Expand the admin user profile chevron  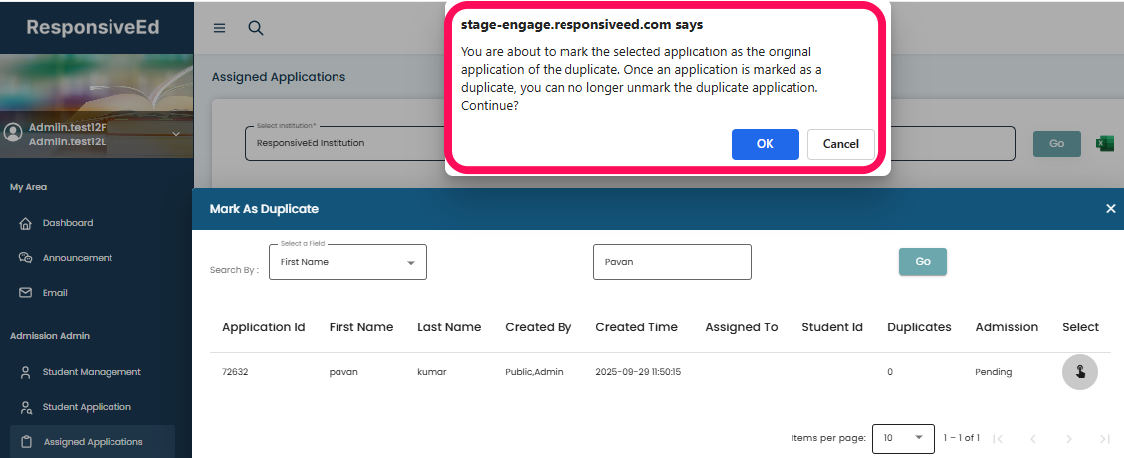[176, 134]
